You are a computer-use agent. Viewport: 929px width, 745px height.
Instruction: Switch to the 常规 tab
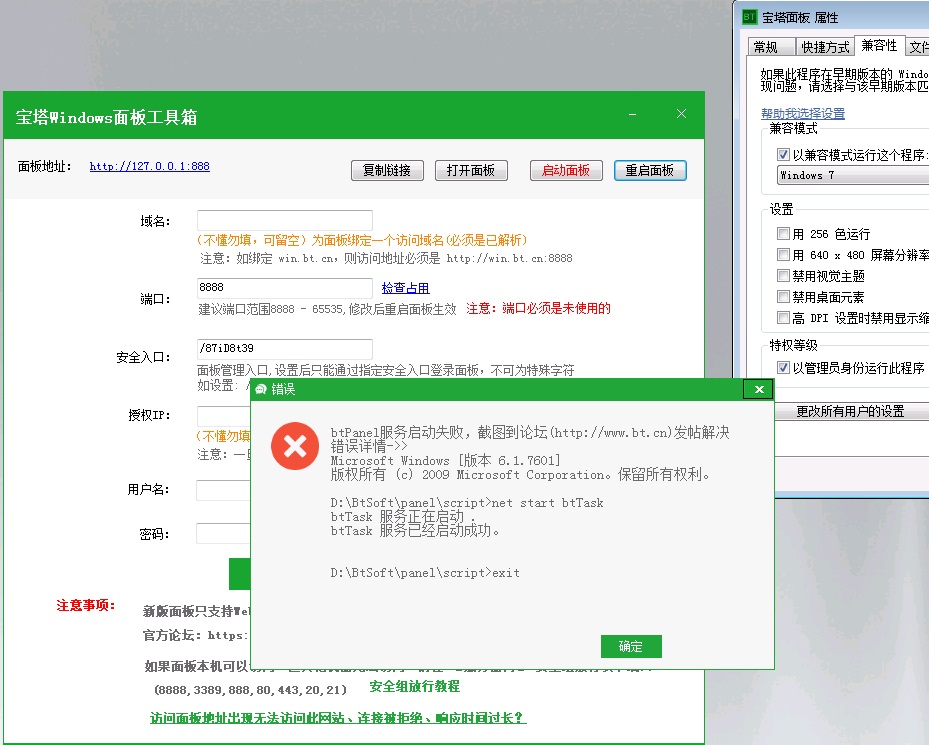click(x=766, y=47)
